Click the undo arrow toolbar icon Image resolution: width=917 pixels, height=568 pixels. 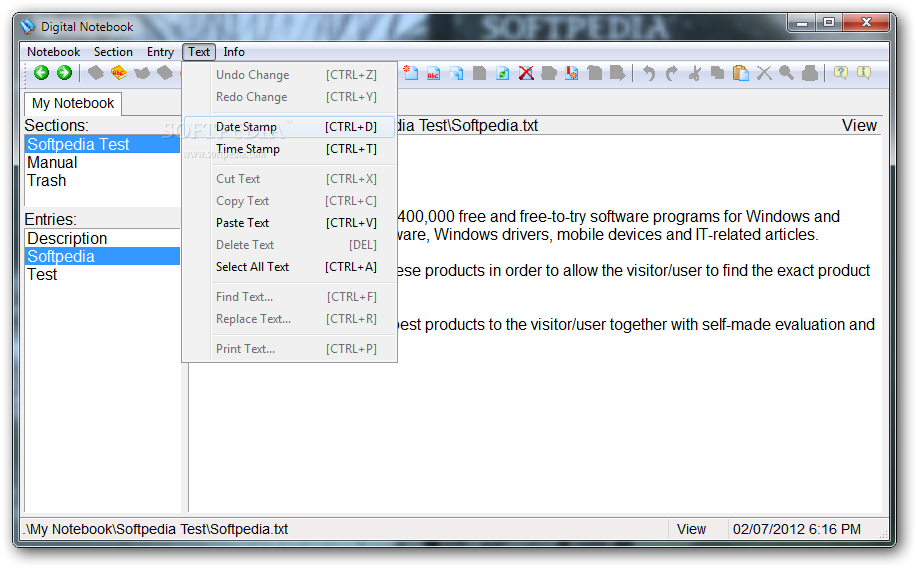click(x=649, y=73)
